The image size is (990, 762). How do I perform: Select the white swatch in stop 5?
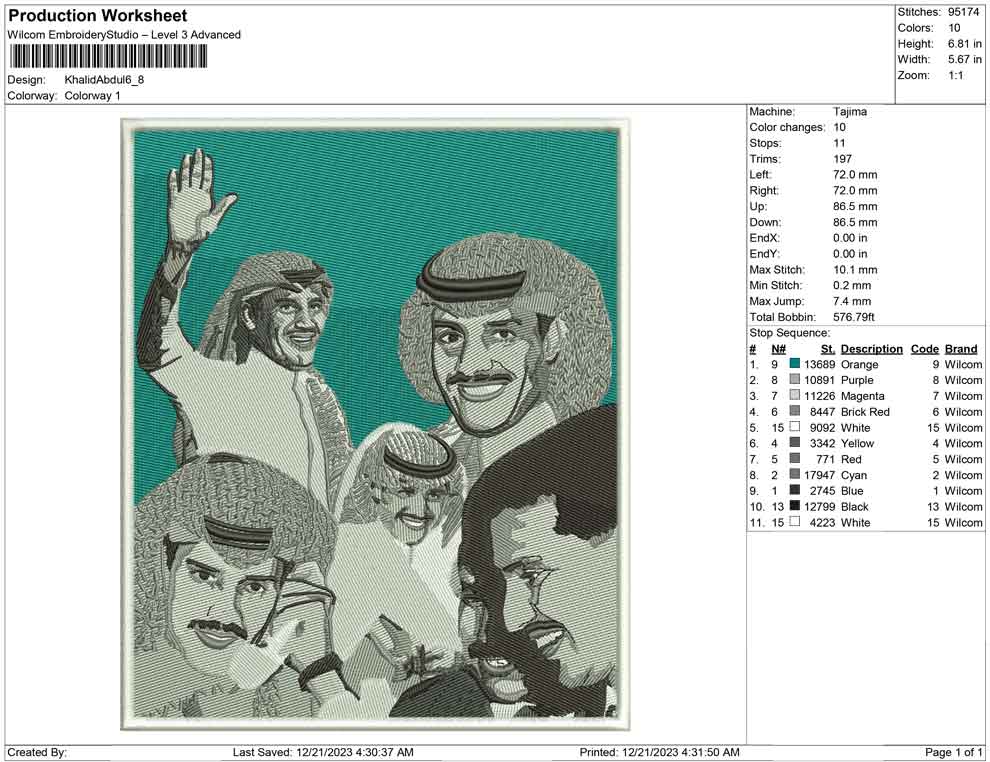(794, 428)
